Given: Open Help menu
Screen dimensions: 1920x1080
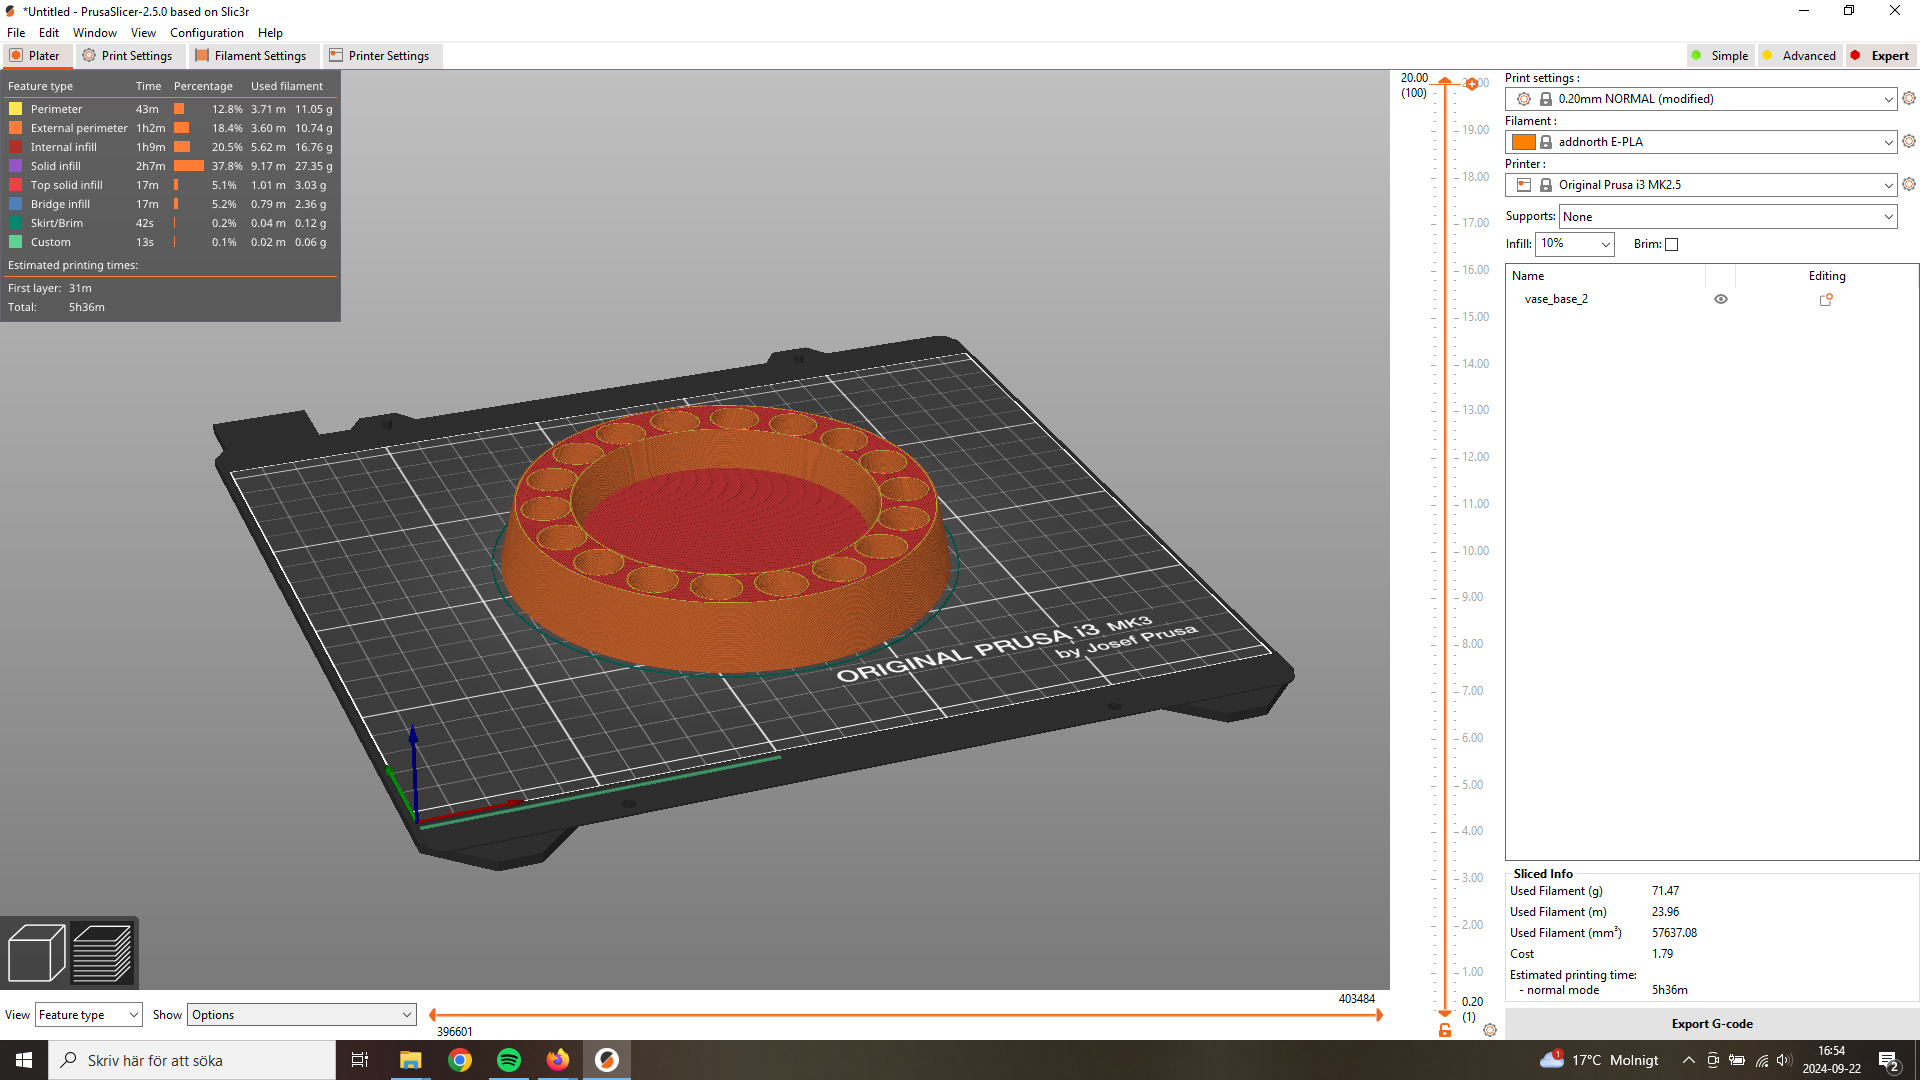Looking at the screenshot, I should (270, 33).
